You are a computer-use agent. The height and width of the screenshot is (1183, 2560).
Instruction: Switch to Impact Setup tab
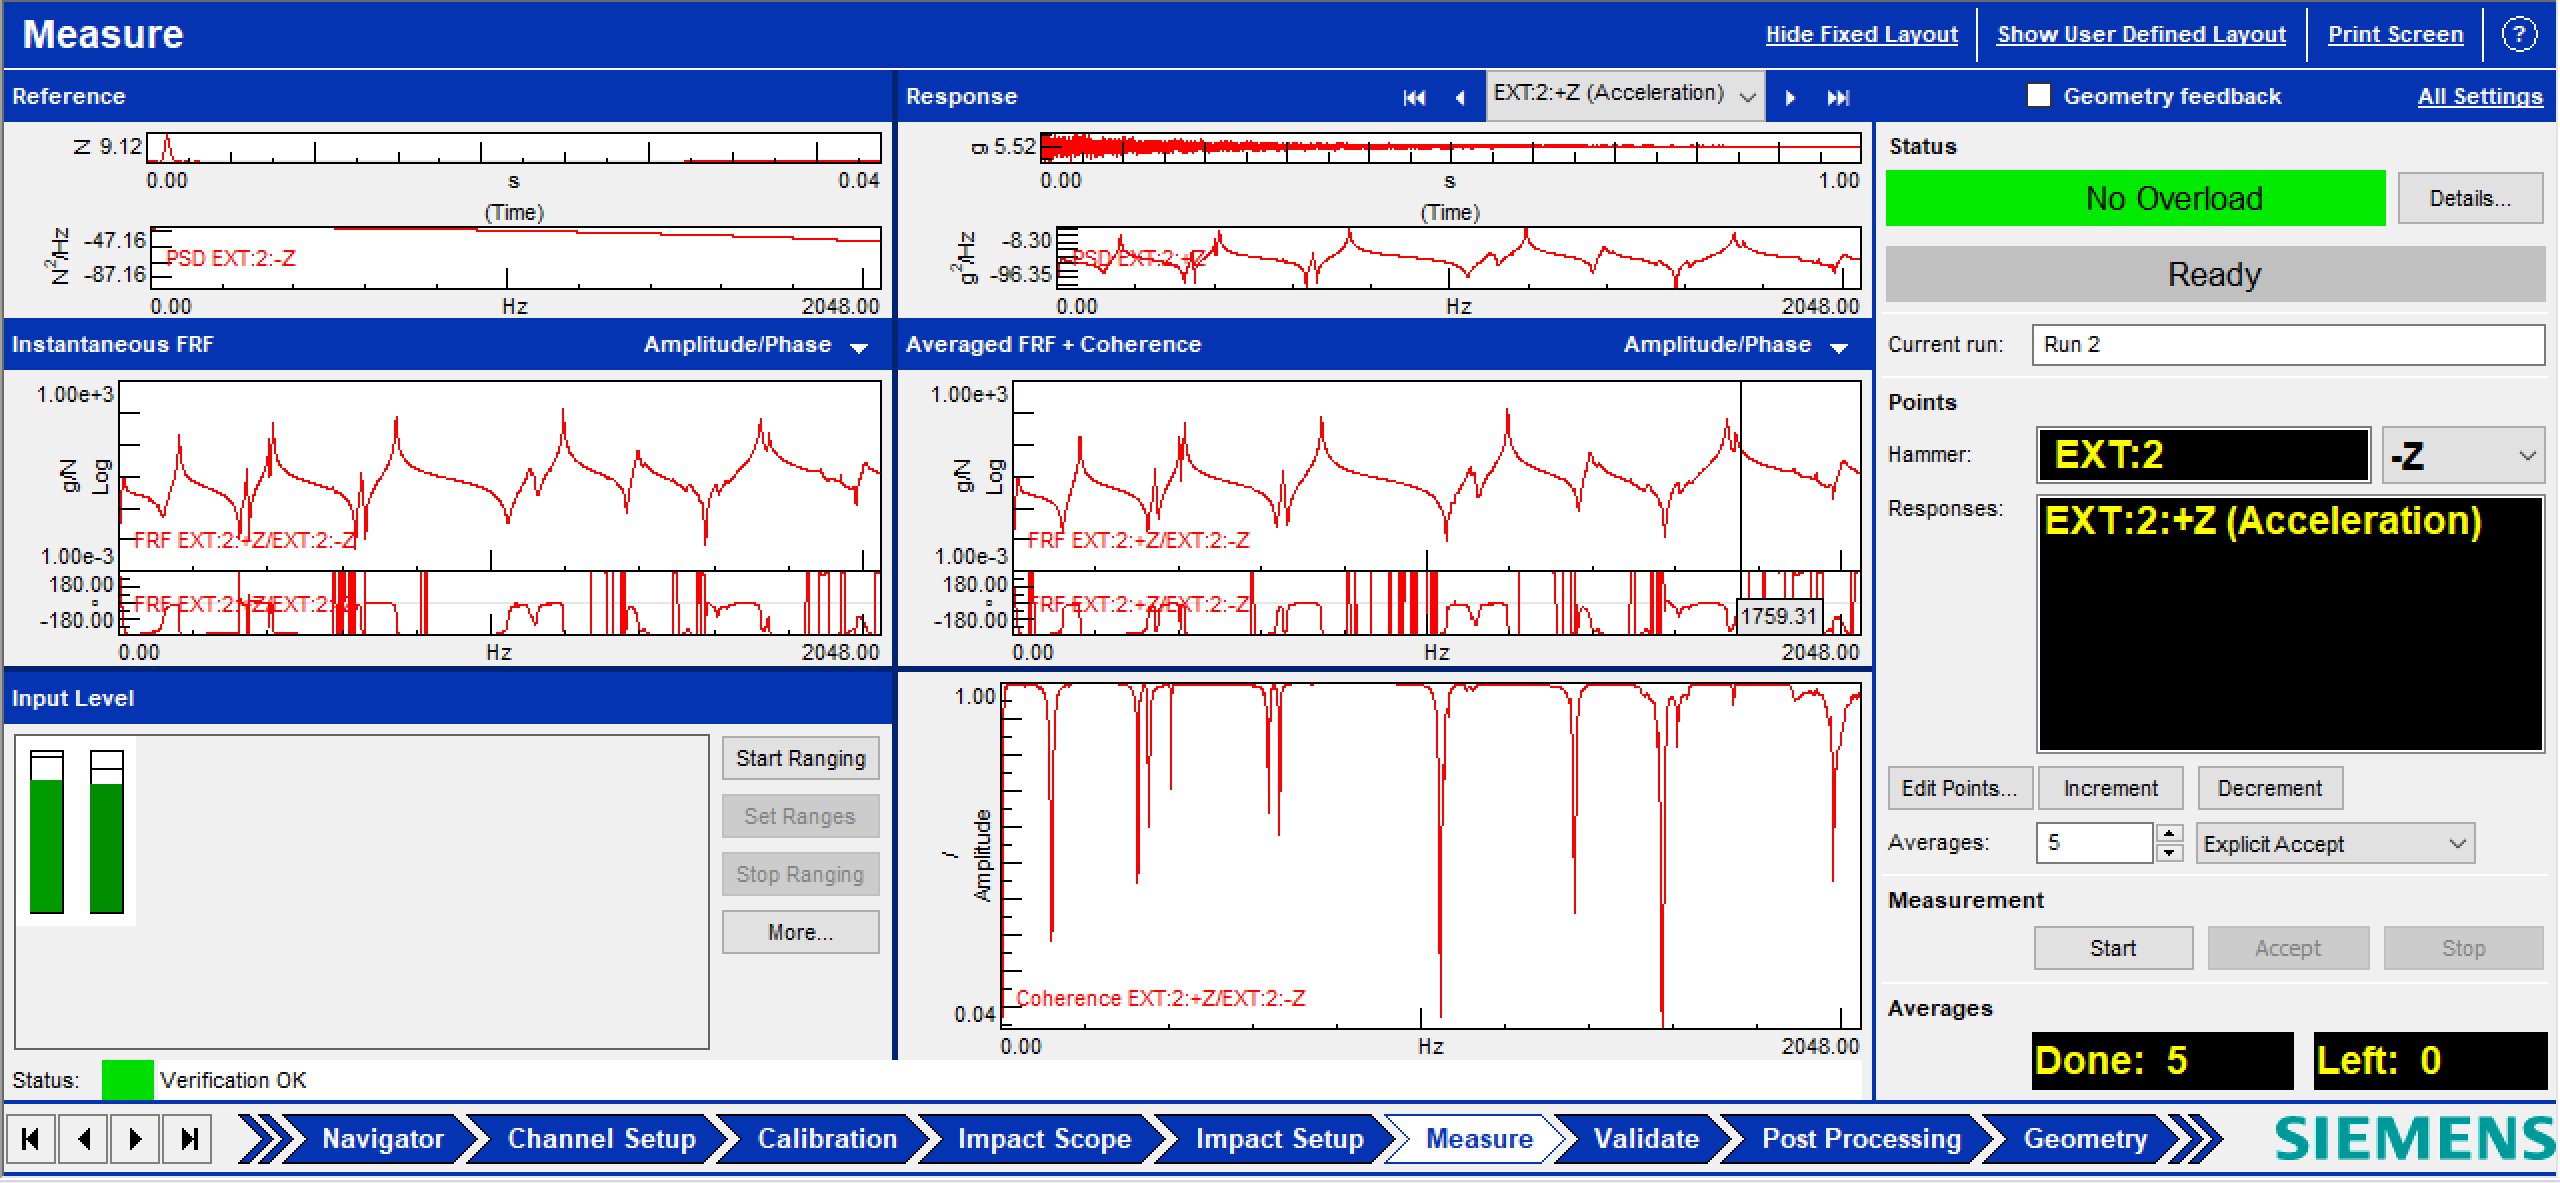pos(1279,1139)
